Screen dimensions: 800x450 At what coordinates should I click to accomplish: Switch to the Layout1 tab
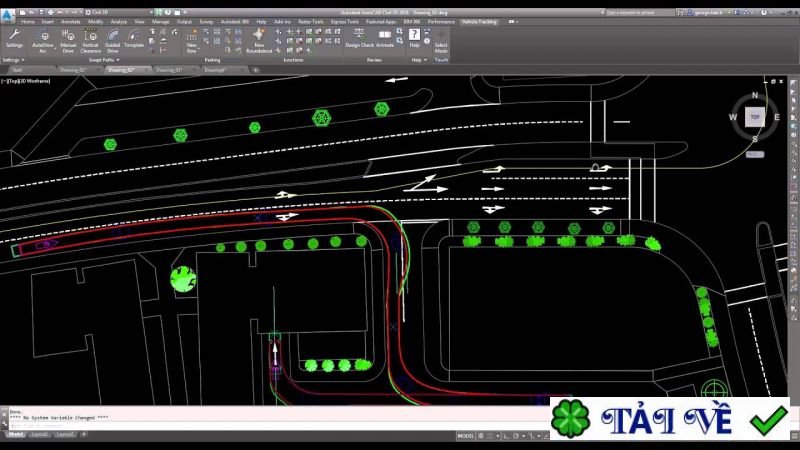pyautogui.click(x=40, y=435)
